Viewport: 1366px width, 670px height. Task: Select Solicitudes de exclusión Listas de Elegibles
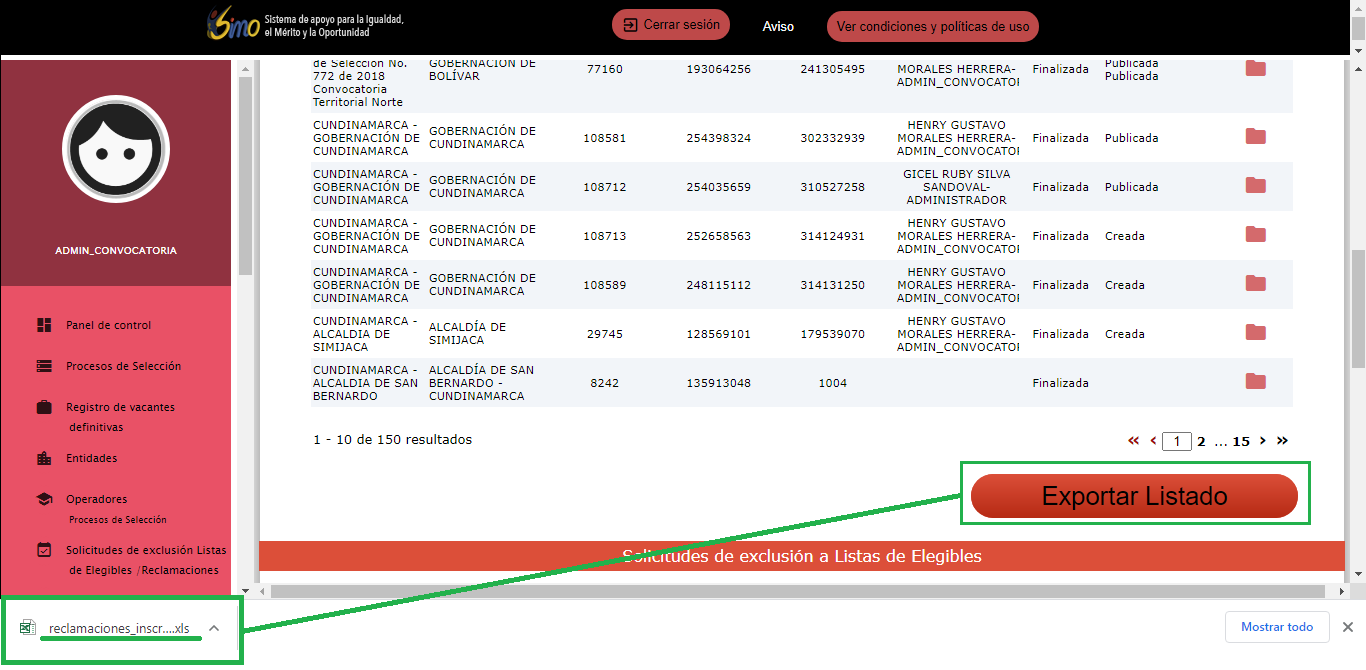(x=145, y=550)
